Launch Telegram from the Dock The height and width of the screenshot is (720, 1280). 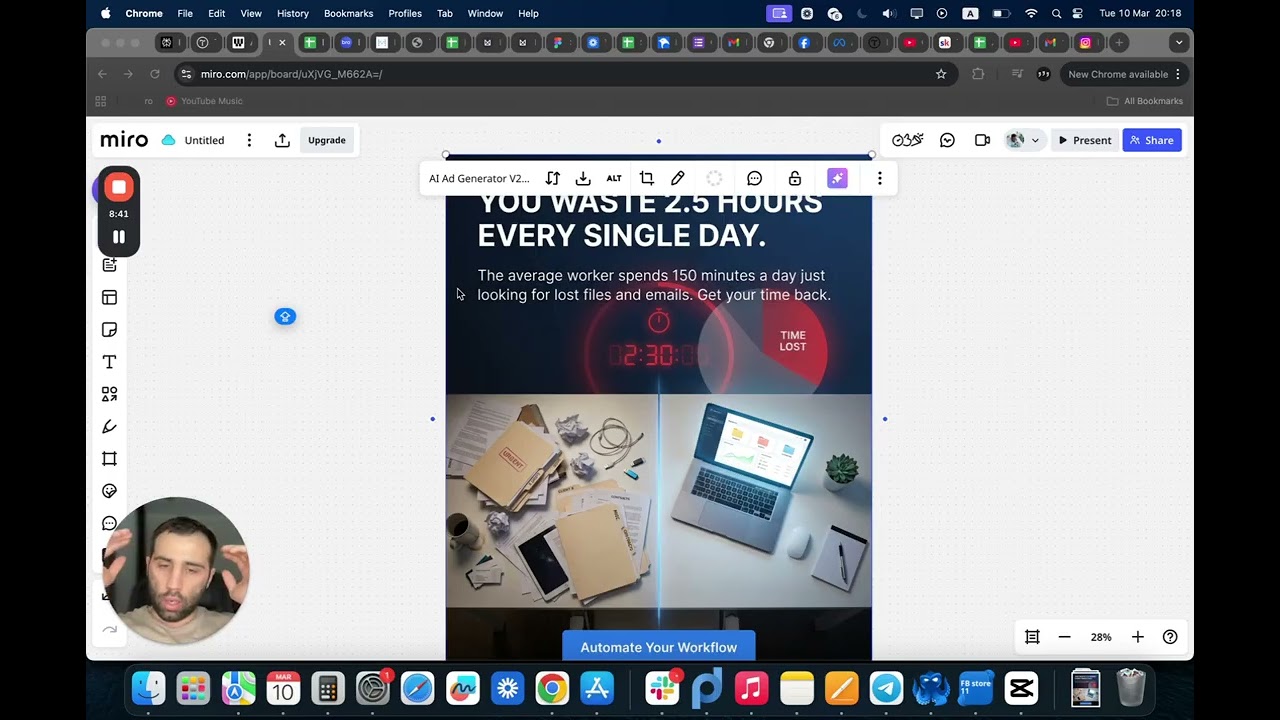click(886, 688)
